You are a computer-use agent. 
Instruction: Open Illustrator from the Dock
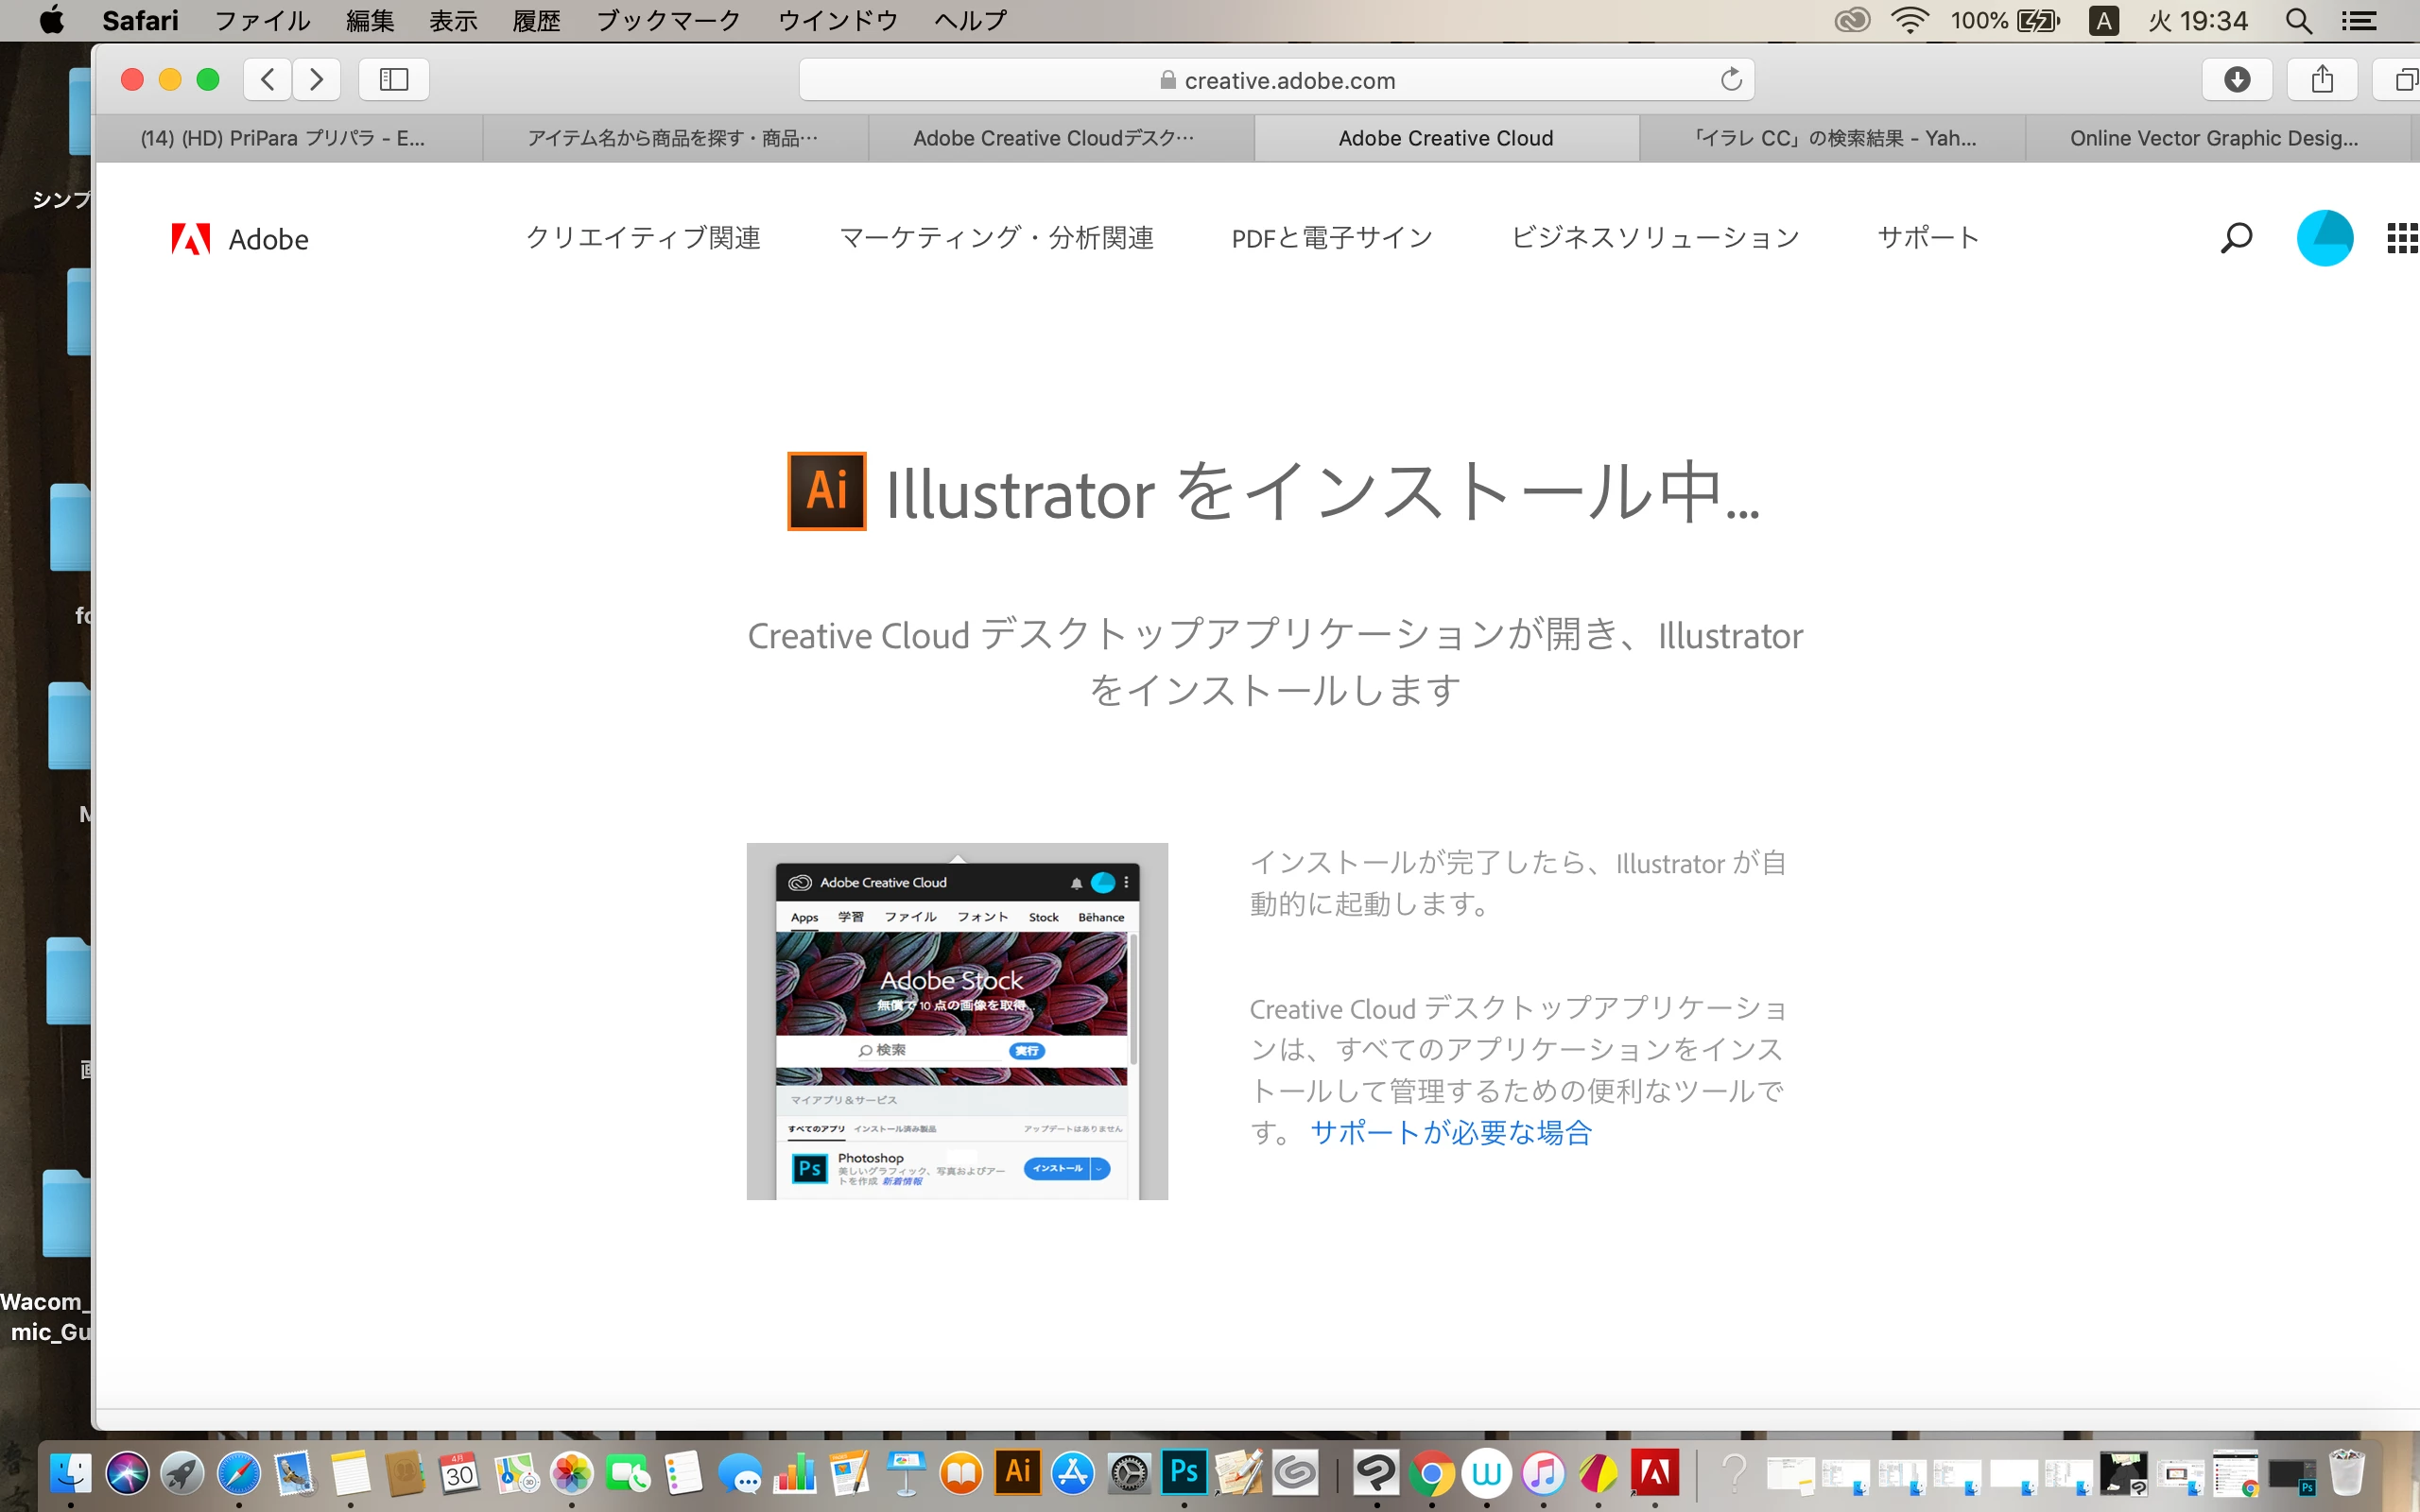[1018, 1472]
